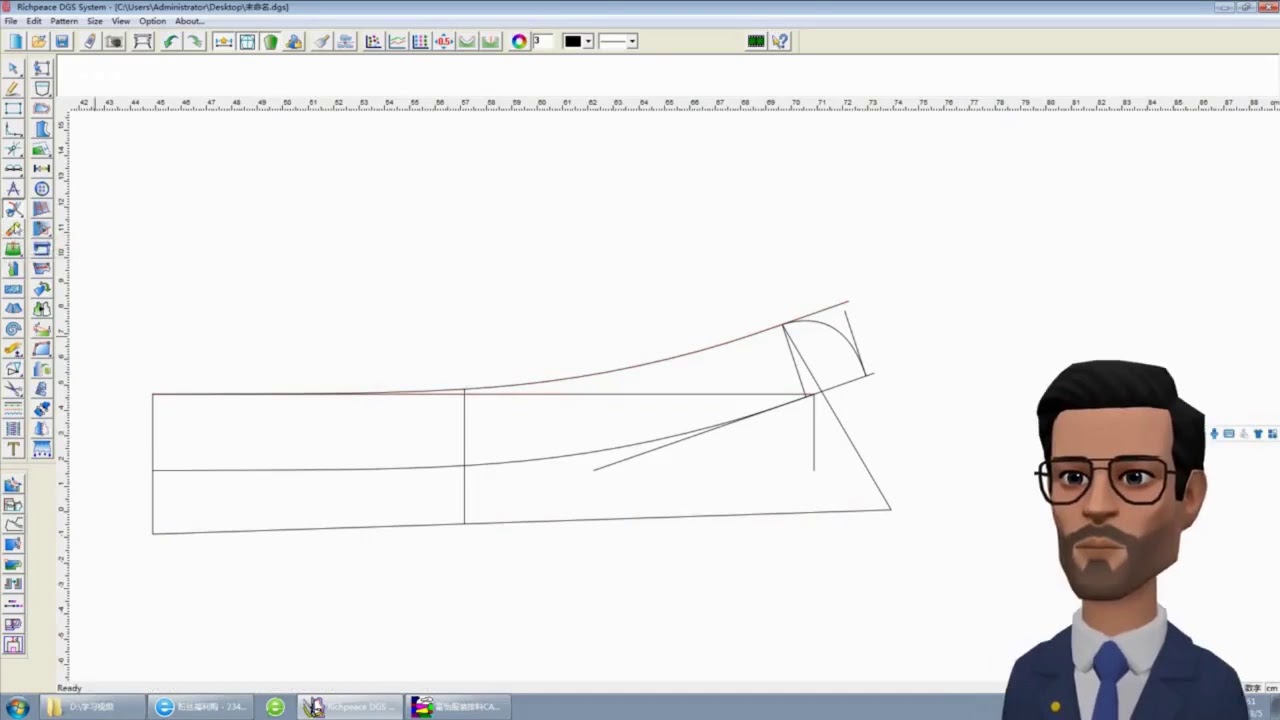Viewport: 1280px width, 720px height.
Task: Click the Undo green arrow icon
Action: click(171, 41)
